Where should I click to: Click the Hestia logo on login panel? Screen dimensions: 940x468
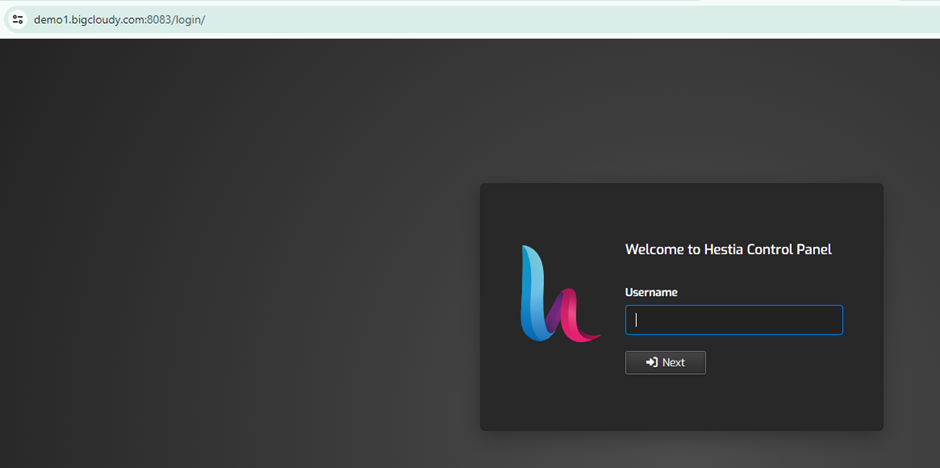(x=560, y=294)
